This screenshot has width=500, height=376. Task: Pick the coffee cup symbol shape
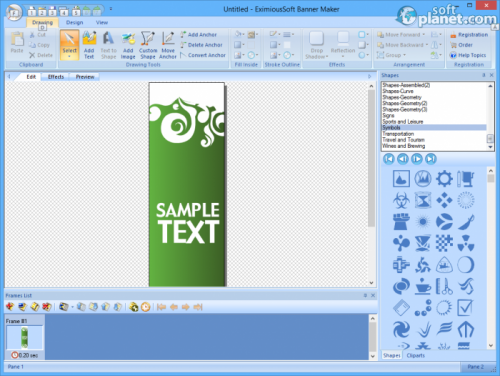coord(423,287)
